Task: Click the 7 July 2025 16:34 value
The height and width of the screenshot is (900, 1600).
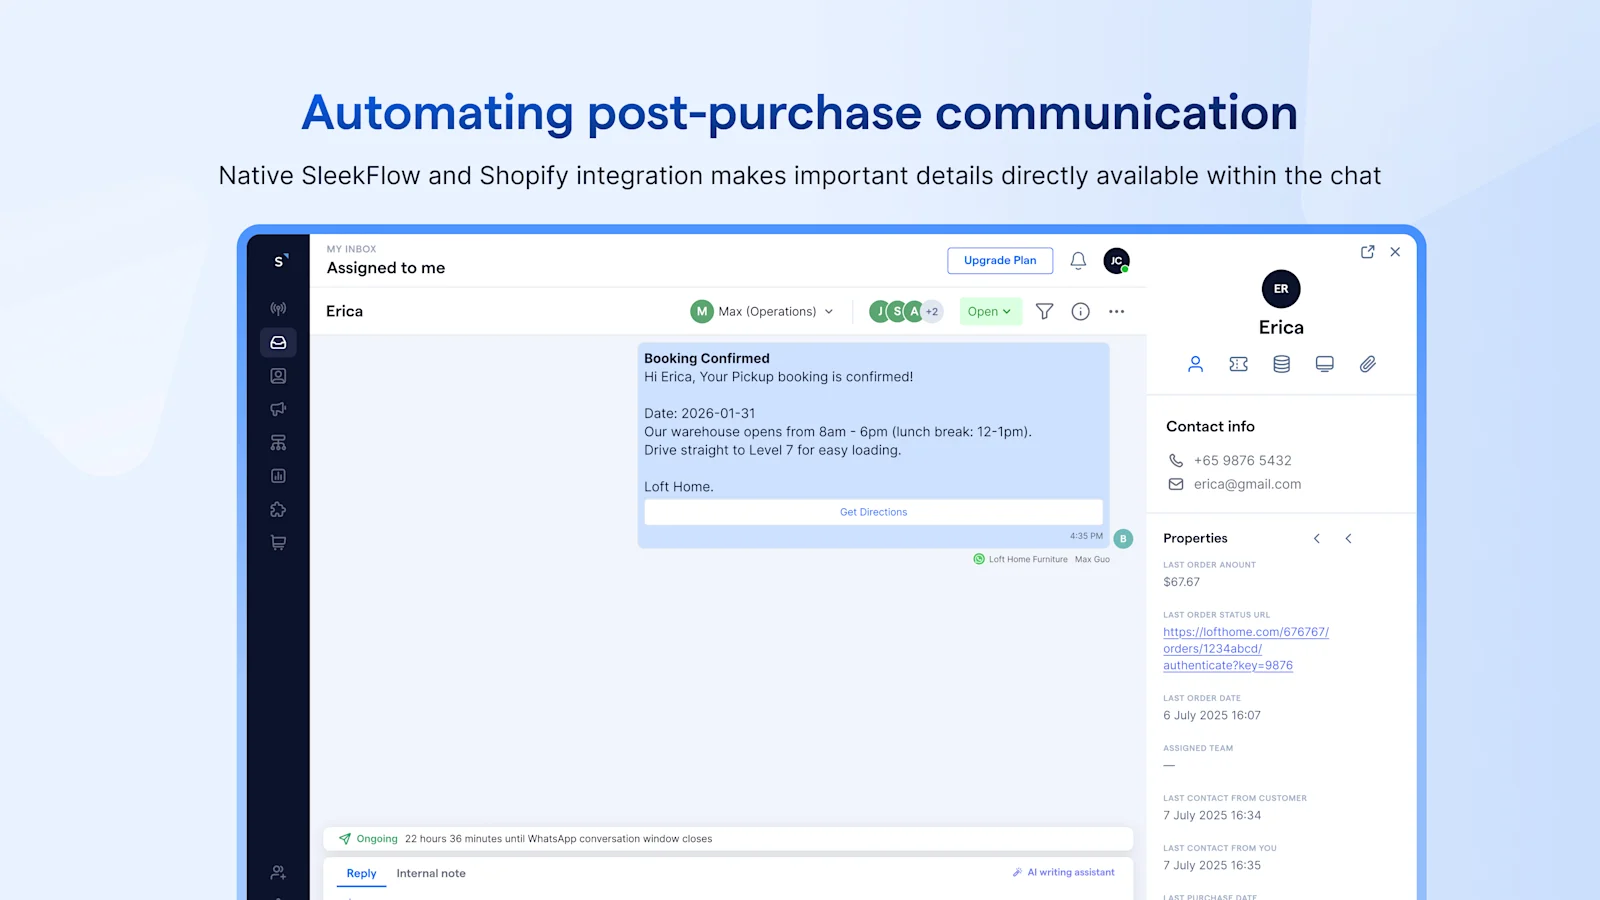Action: tap(1211, 816)
